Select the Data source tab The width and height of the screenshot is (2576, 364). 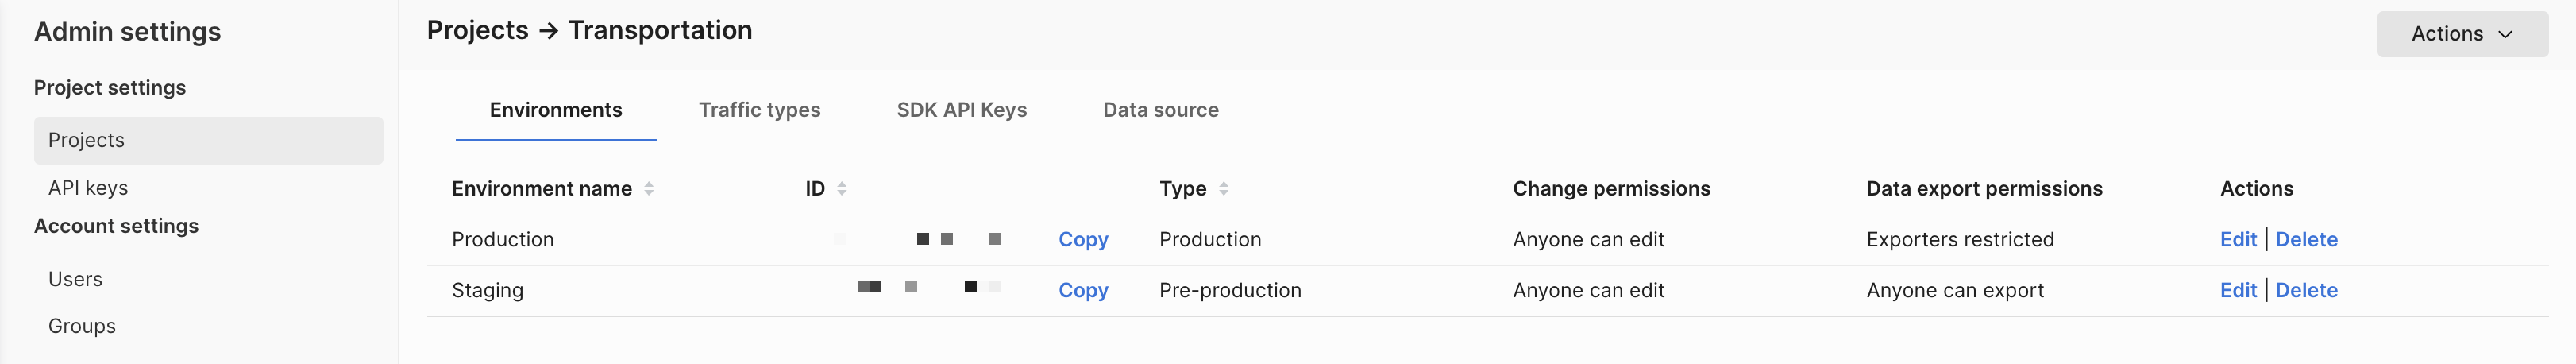coord(1160,110)
